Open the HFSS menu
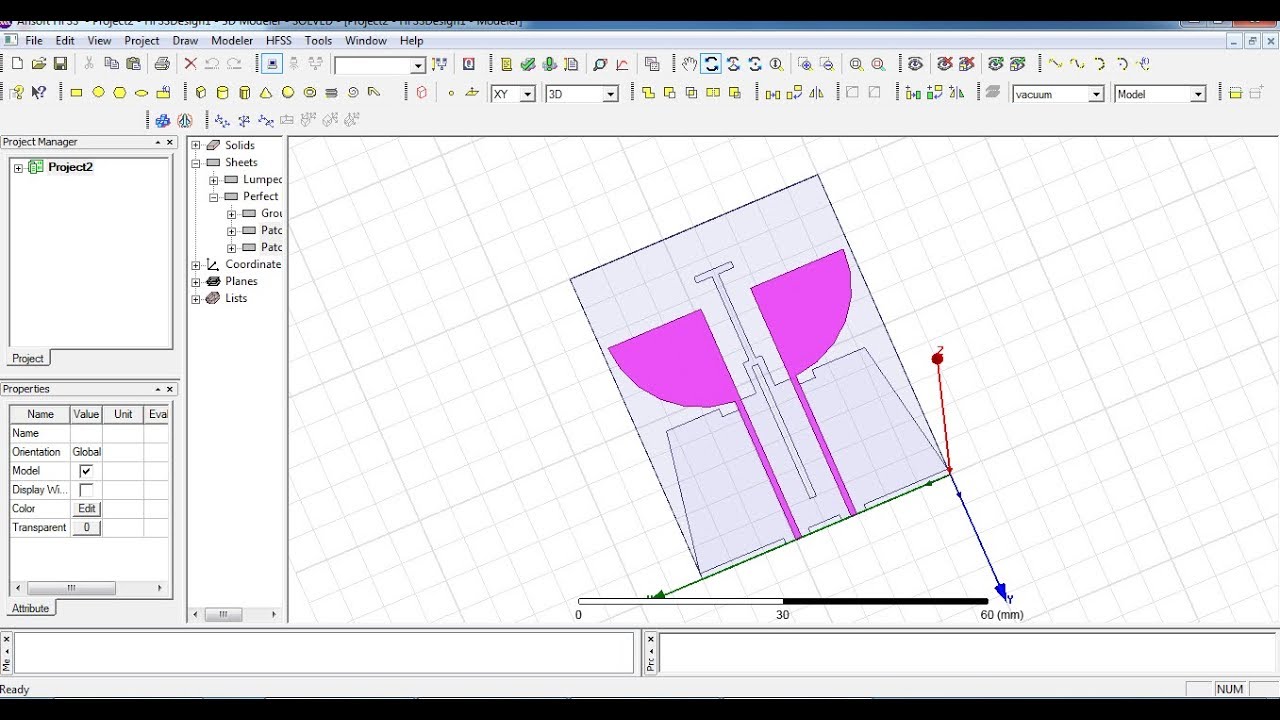 click(x=279, y=41)
